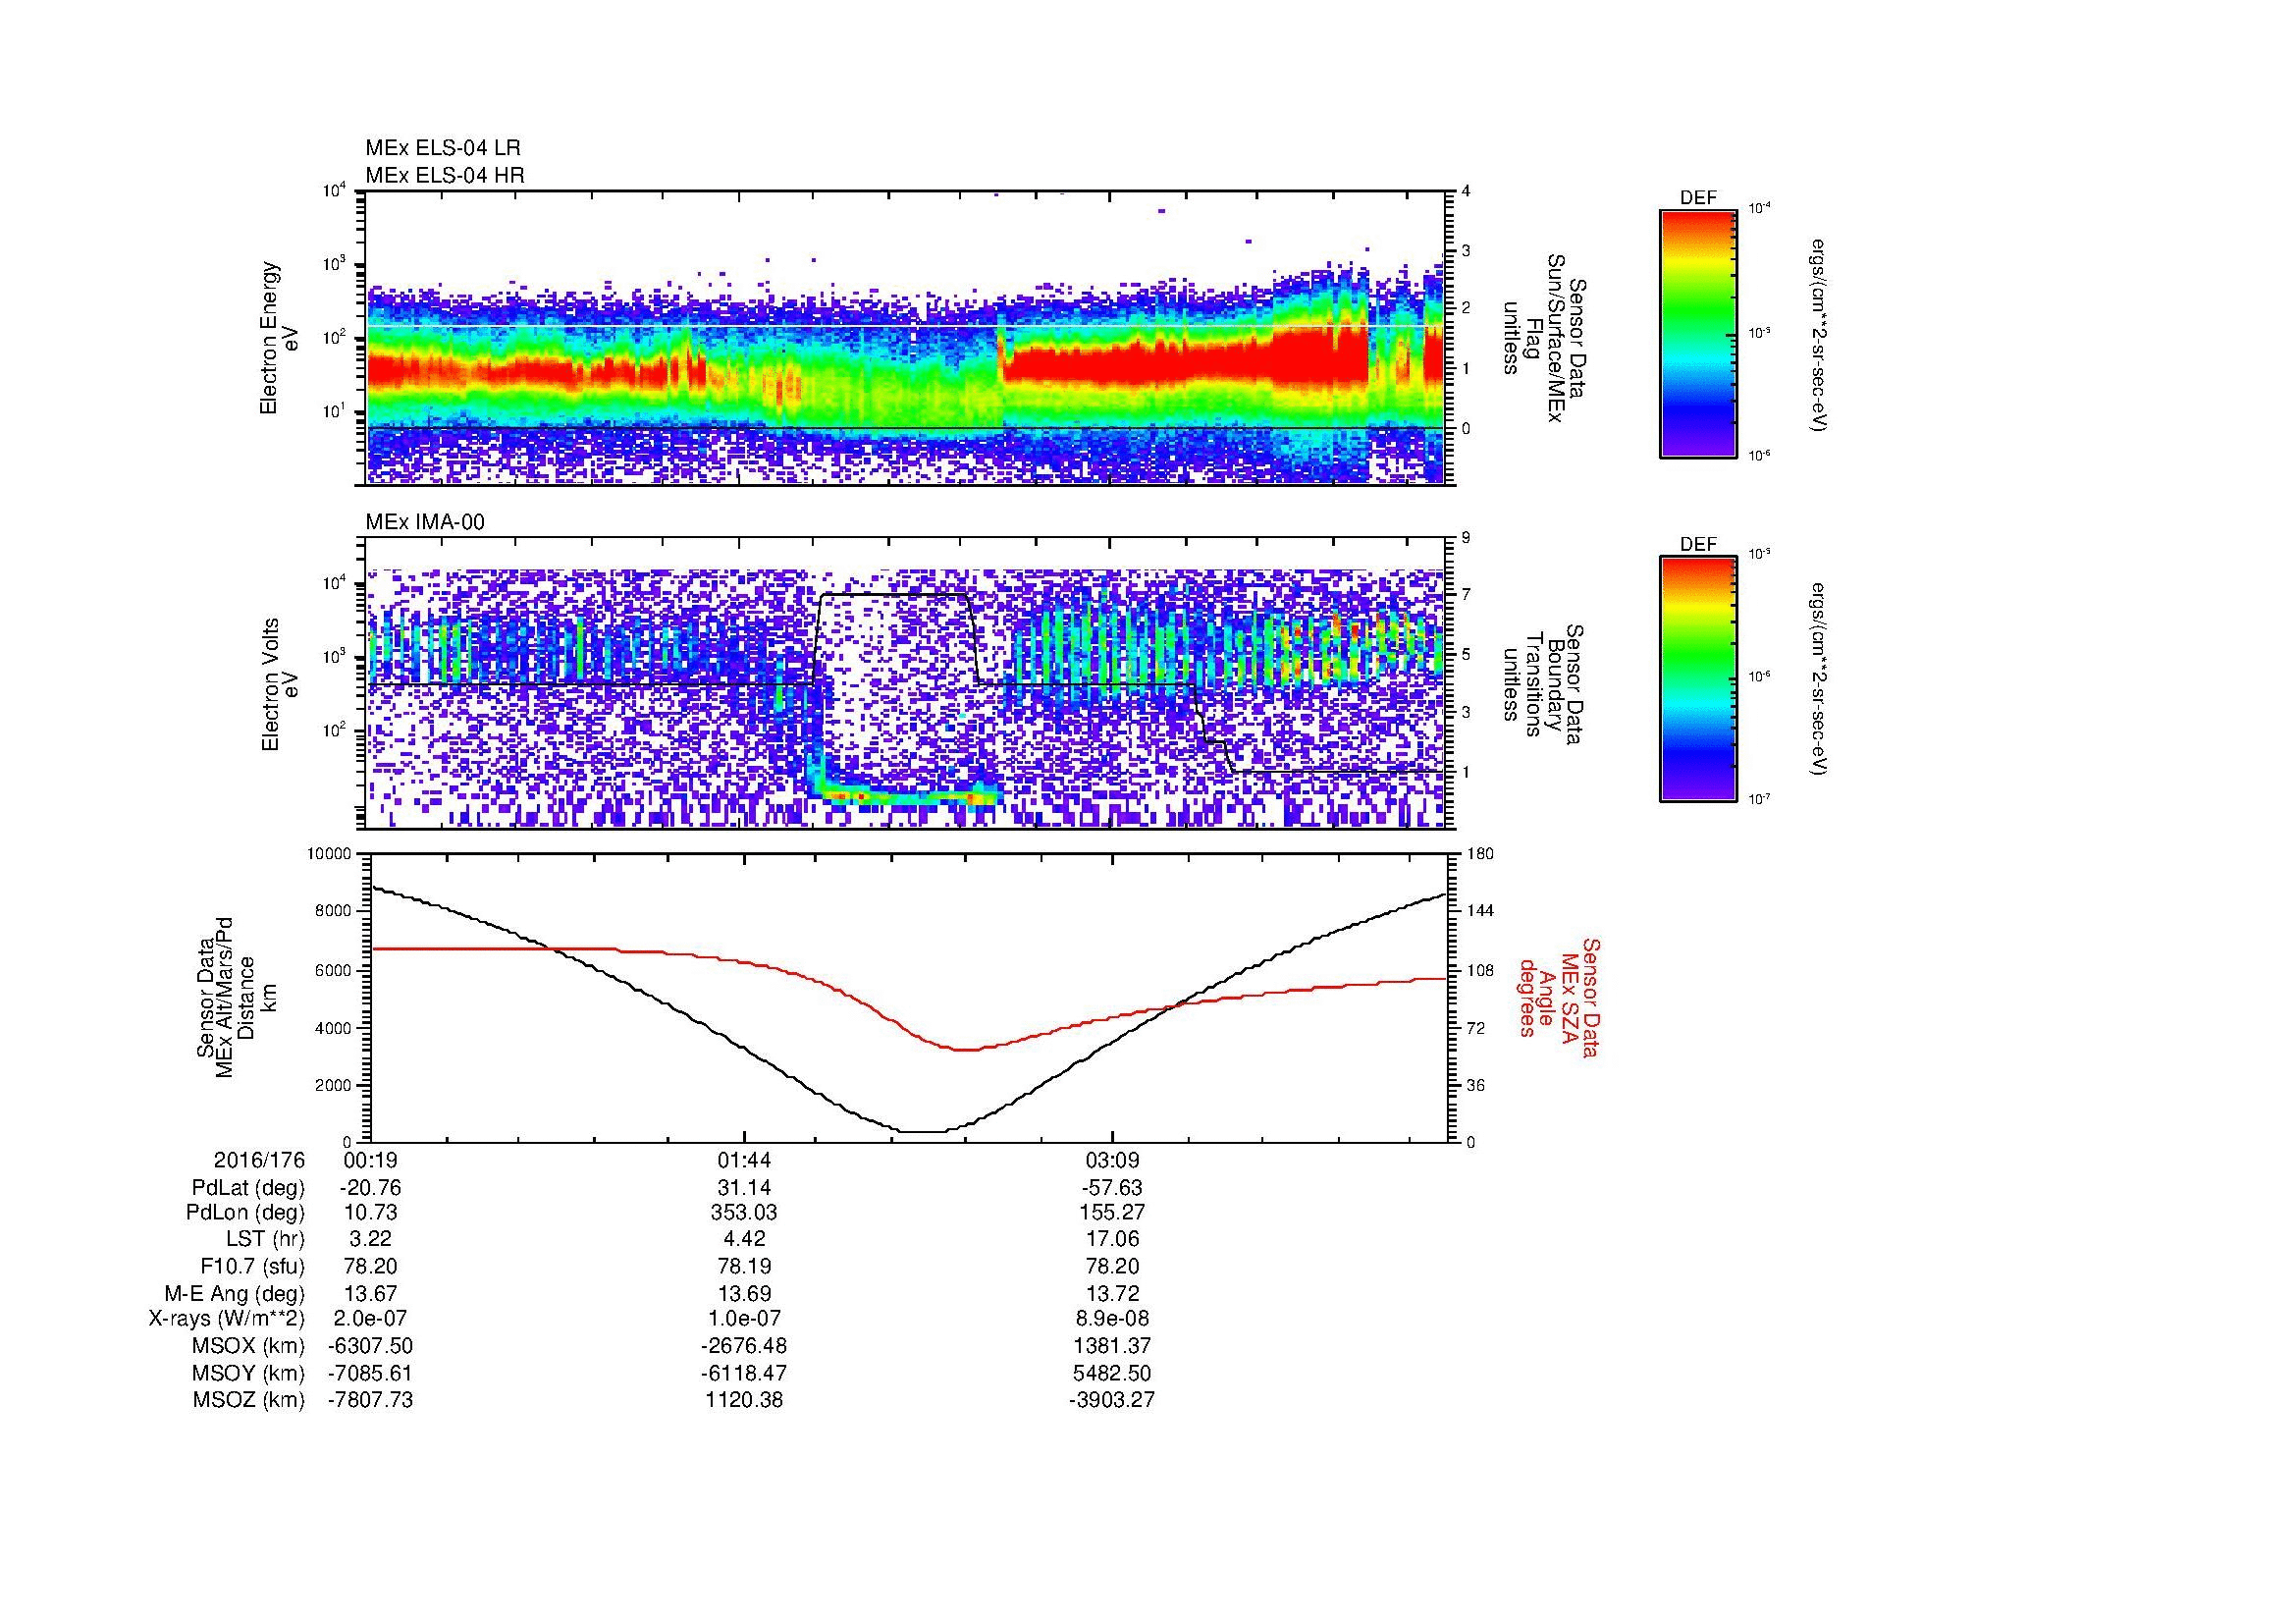Click the MSOY value 5482.50
The image size is (2296, 1623).
pyautogui.click(x=1112, y=1373)
